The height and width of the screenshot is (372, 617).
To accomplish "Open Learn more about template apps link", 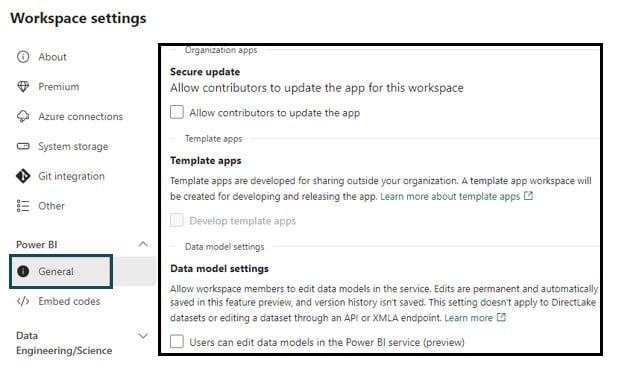I will (x=450, y=196).
